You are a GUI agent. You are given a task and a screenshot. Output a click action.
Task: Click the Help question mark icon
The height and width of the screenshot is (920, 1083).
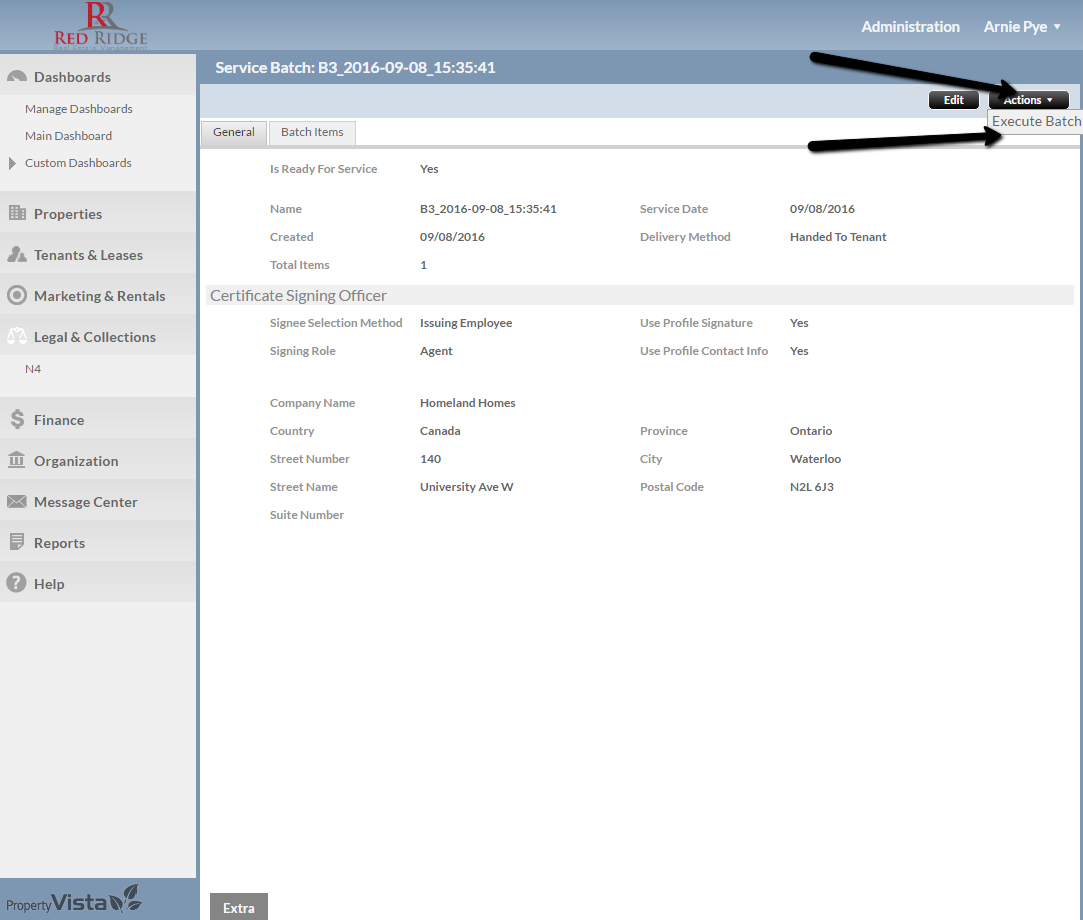pos(16,584)
